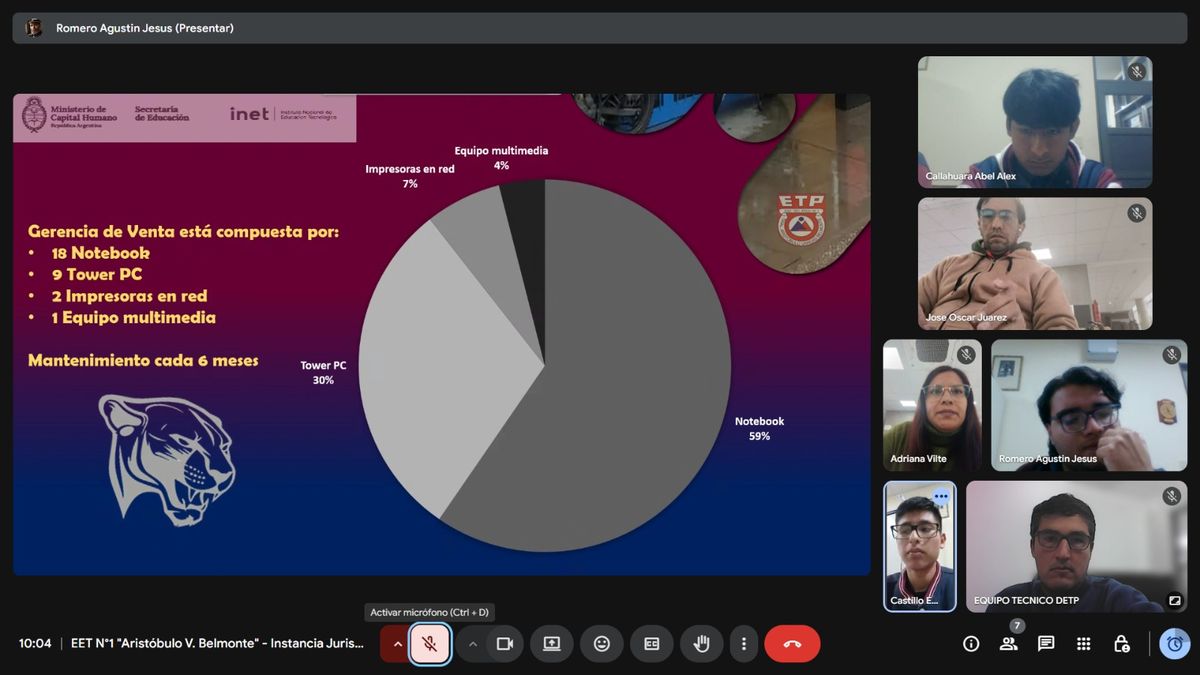Select Callahuara Abel Alex video tile

pyautogui.click(x=1035, y=122)
